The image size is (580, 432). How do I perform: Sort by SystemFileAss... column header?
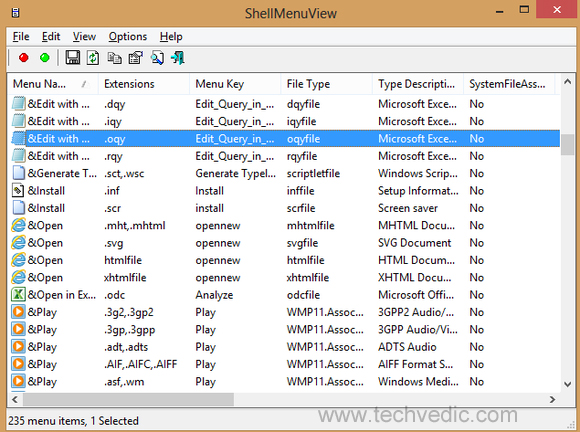click(x=509, y=84)
